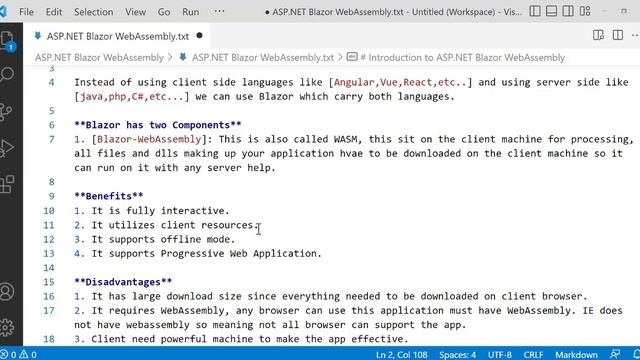Screen dimensions: 640x360
Task: Toggle the secondary side bar layout icon
Action: 568,11
